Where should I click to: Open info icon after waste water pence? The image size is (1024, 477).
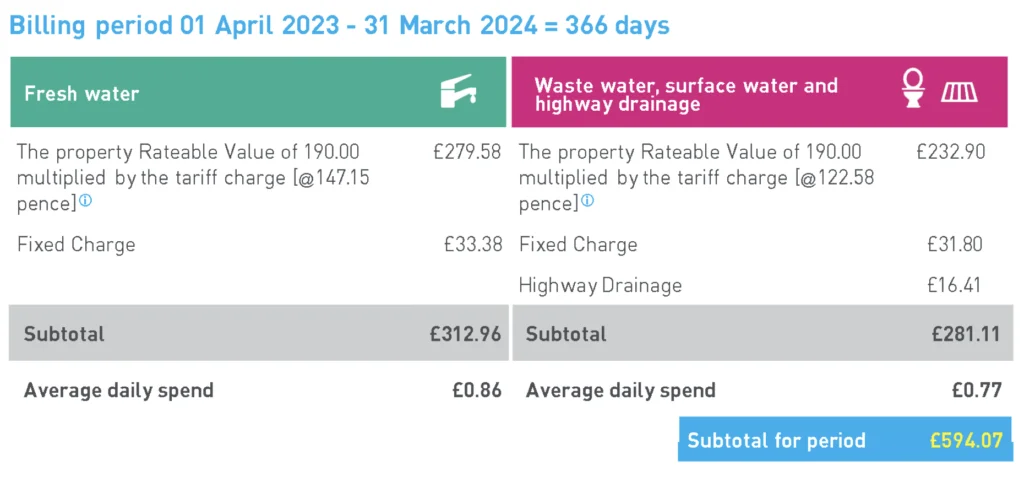[587, 201]
